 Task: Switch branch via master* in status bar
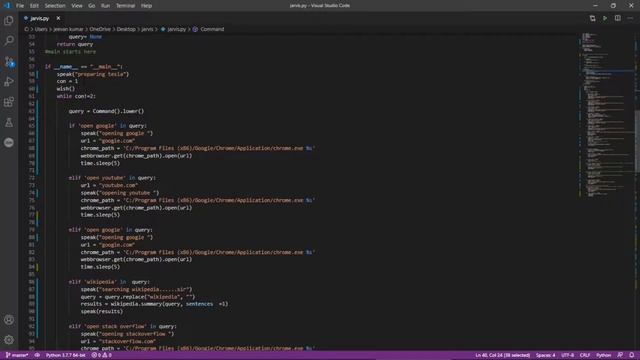pos(17,355)
